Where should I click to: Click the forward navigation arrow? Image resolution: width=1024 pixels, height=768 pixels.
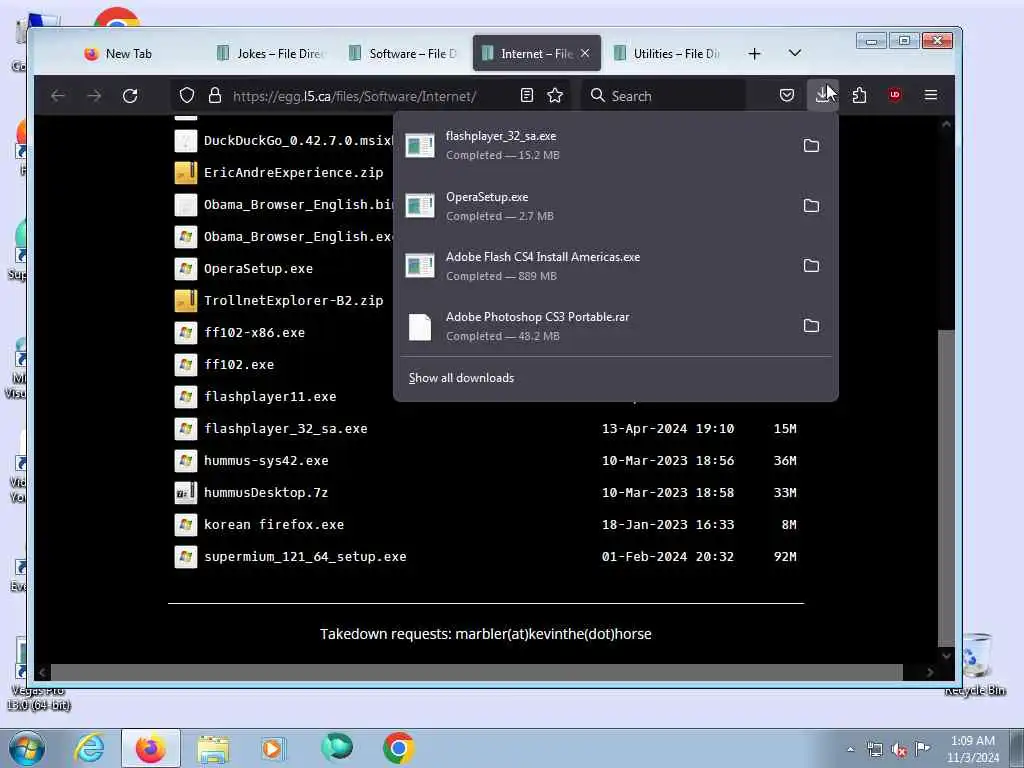click(x=94, y=96)
